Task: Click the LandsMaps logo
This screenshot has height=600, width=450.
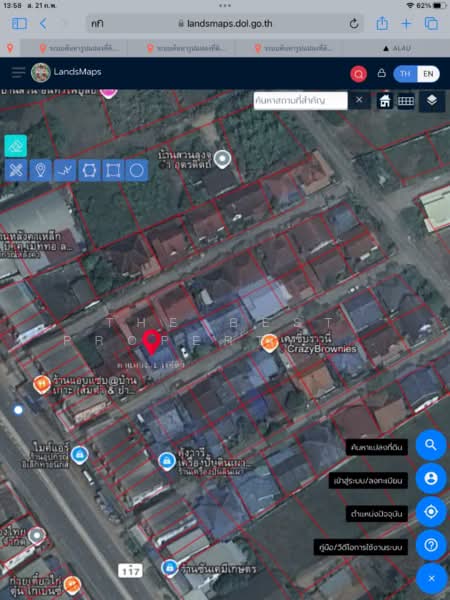Action: 41,72
